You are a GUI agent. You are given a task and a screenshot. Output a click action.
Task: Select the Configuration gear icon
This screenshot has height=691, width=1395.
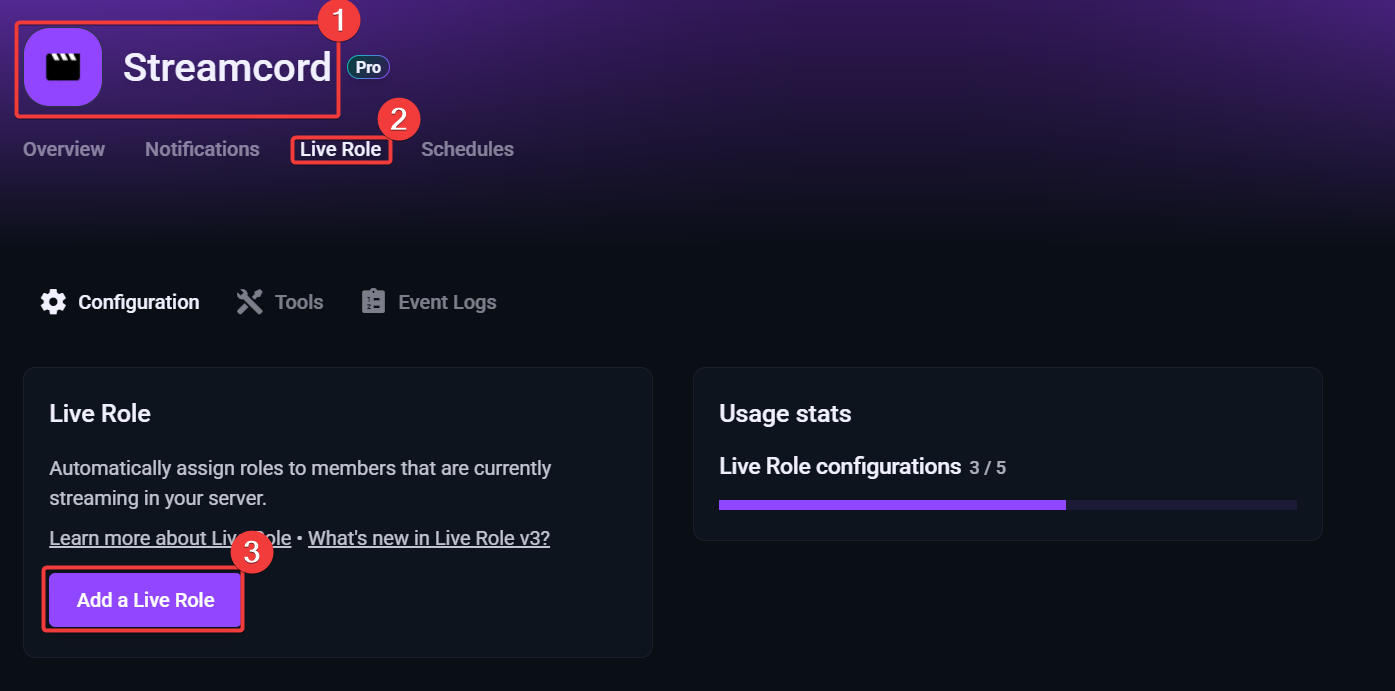(53, 300)
